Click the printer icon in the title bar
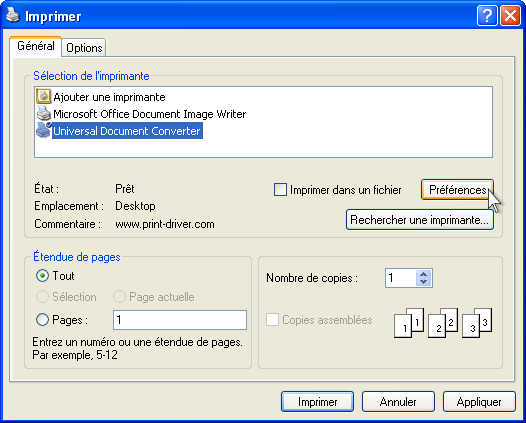Image resolution: width=526 pixels, height=423 pixels. click(x=13, y=15)
